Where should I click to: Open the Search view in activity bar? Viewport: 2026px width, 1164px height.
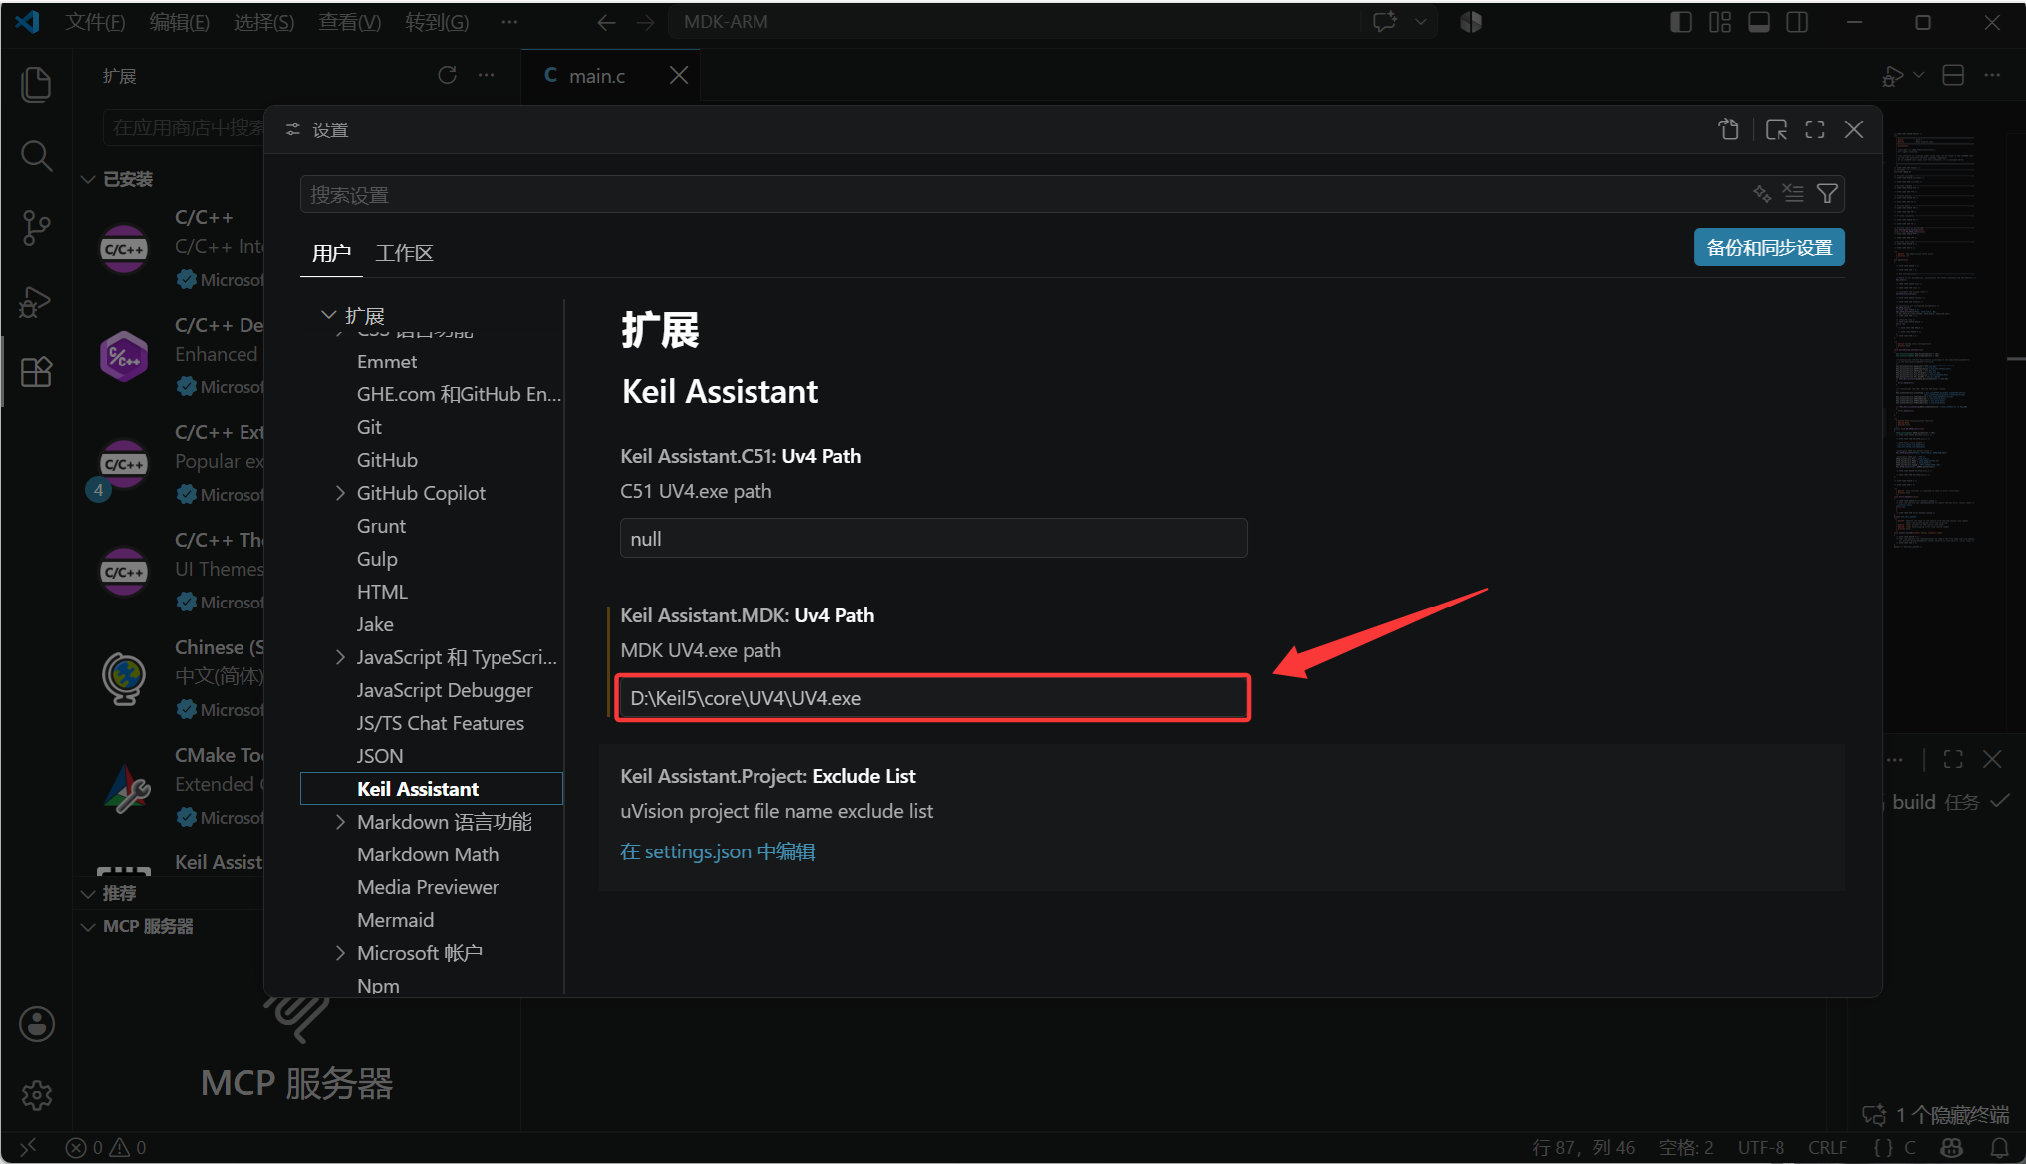(x=36, y=155)
